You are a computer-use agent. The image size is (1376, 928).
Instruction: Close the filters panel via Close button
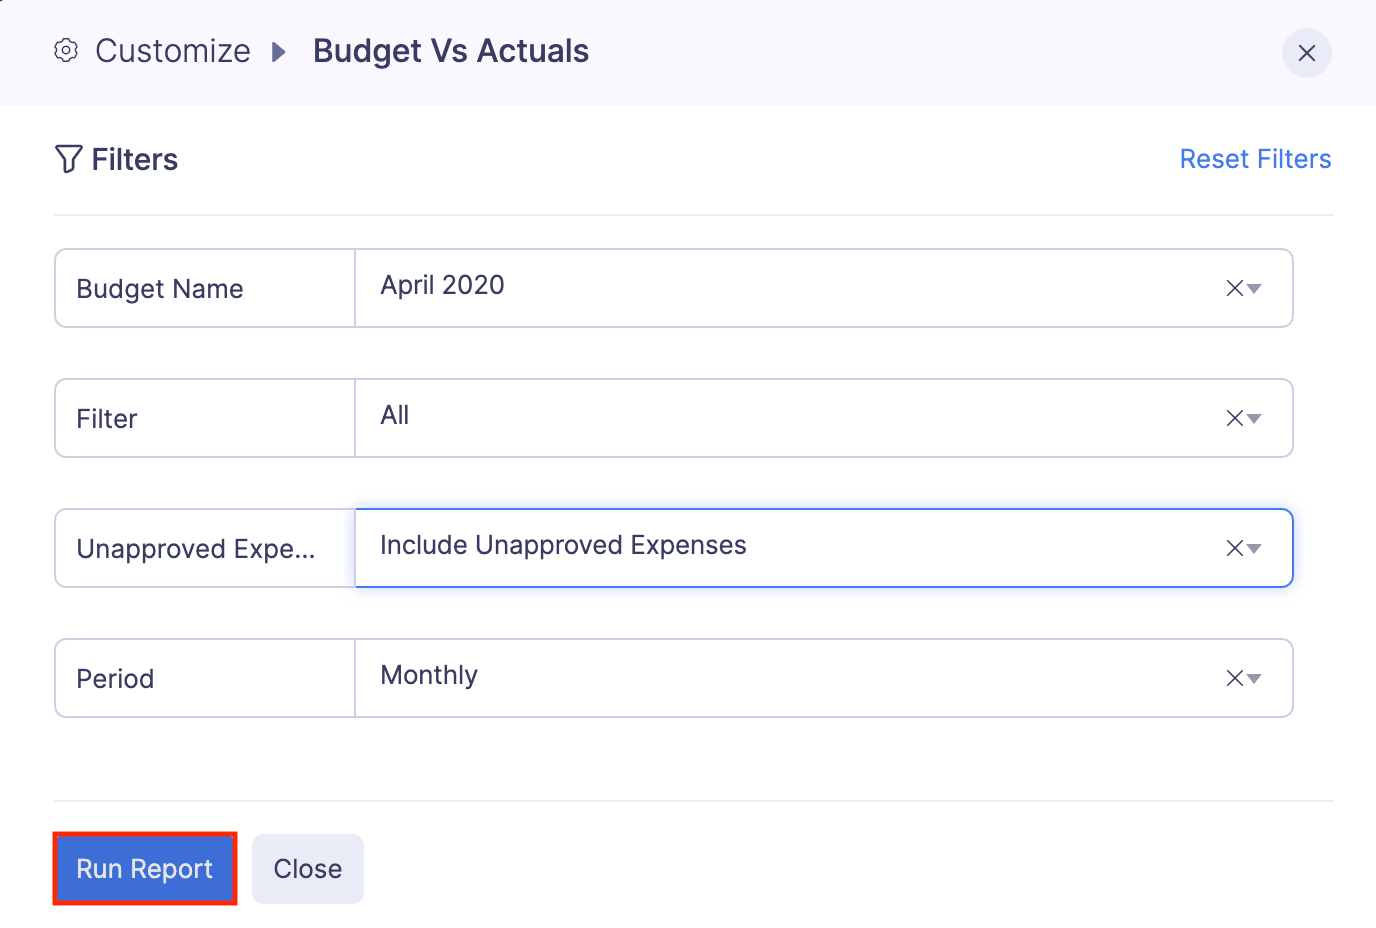[307, 868]
